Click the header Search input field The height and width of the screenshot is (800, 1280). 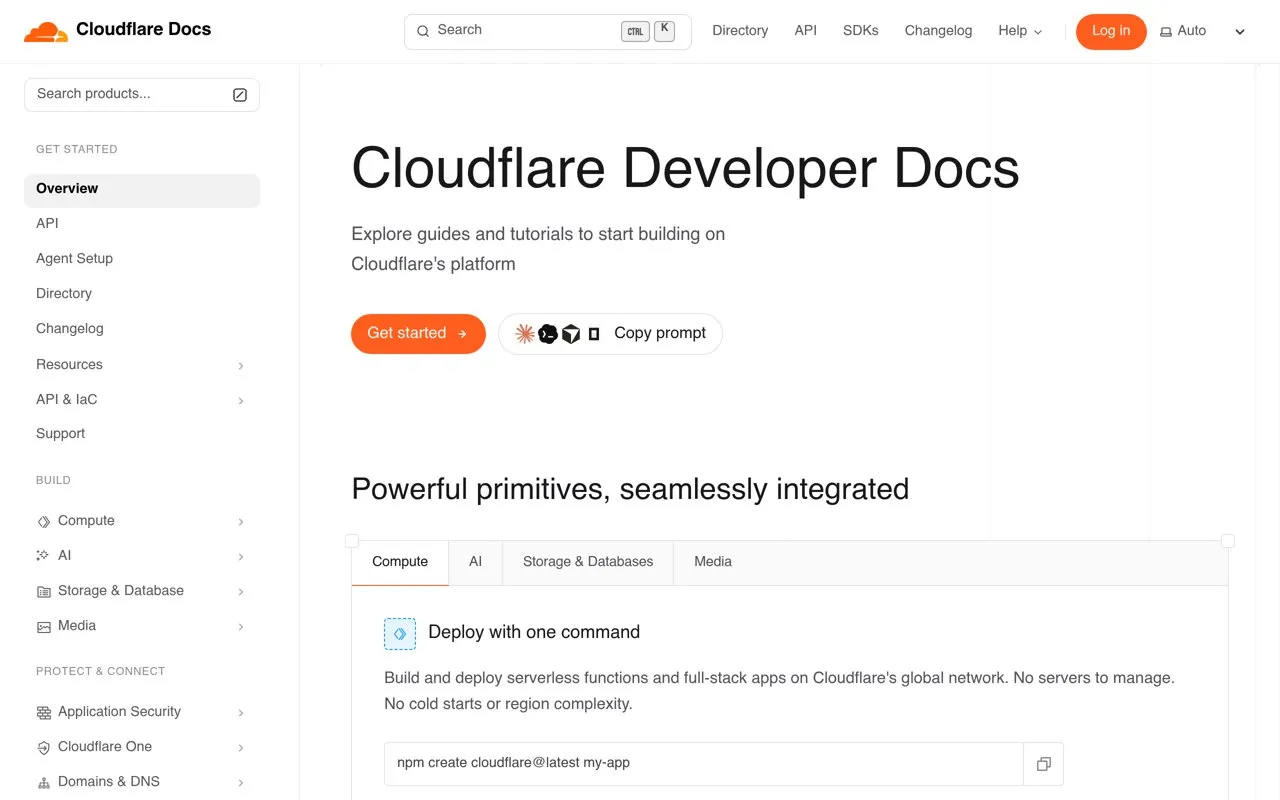coord(547,32)
